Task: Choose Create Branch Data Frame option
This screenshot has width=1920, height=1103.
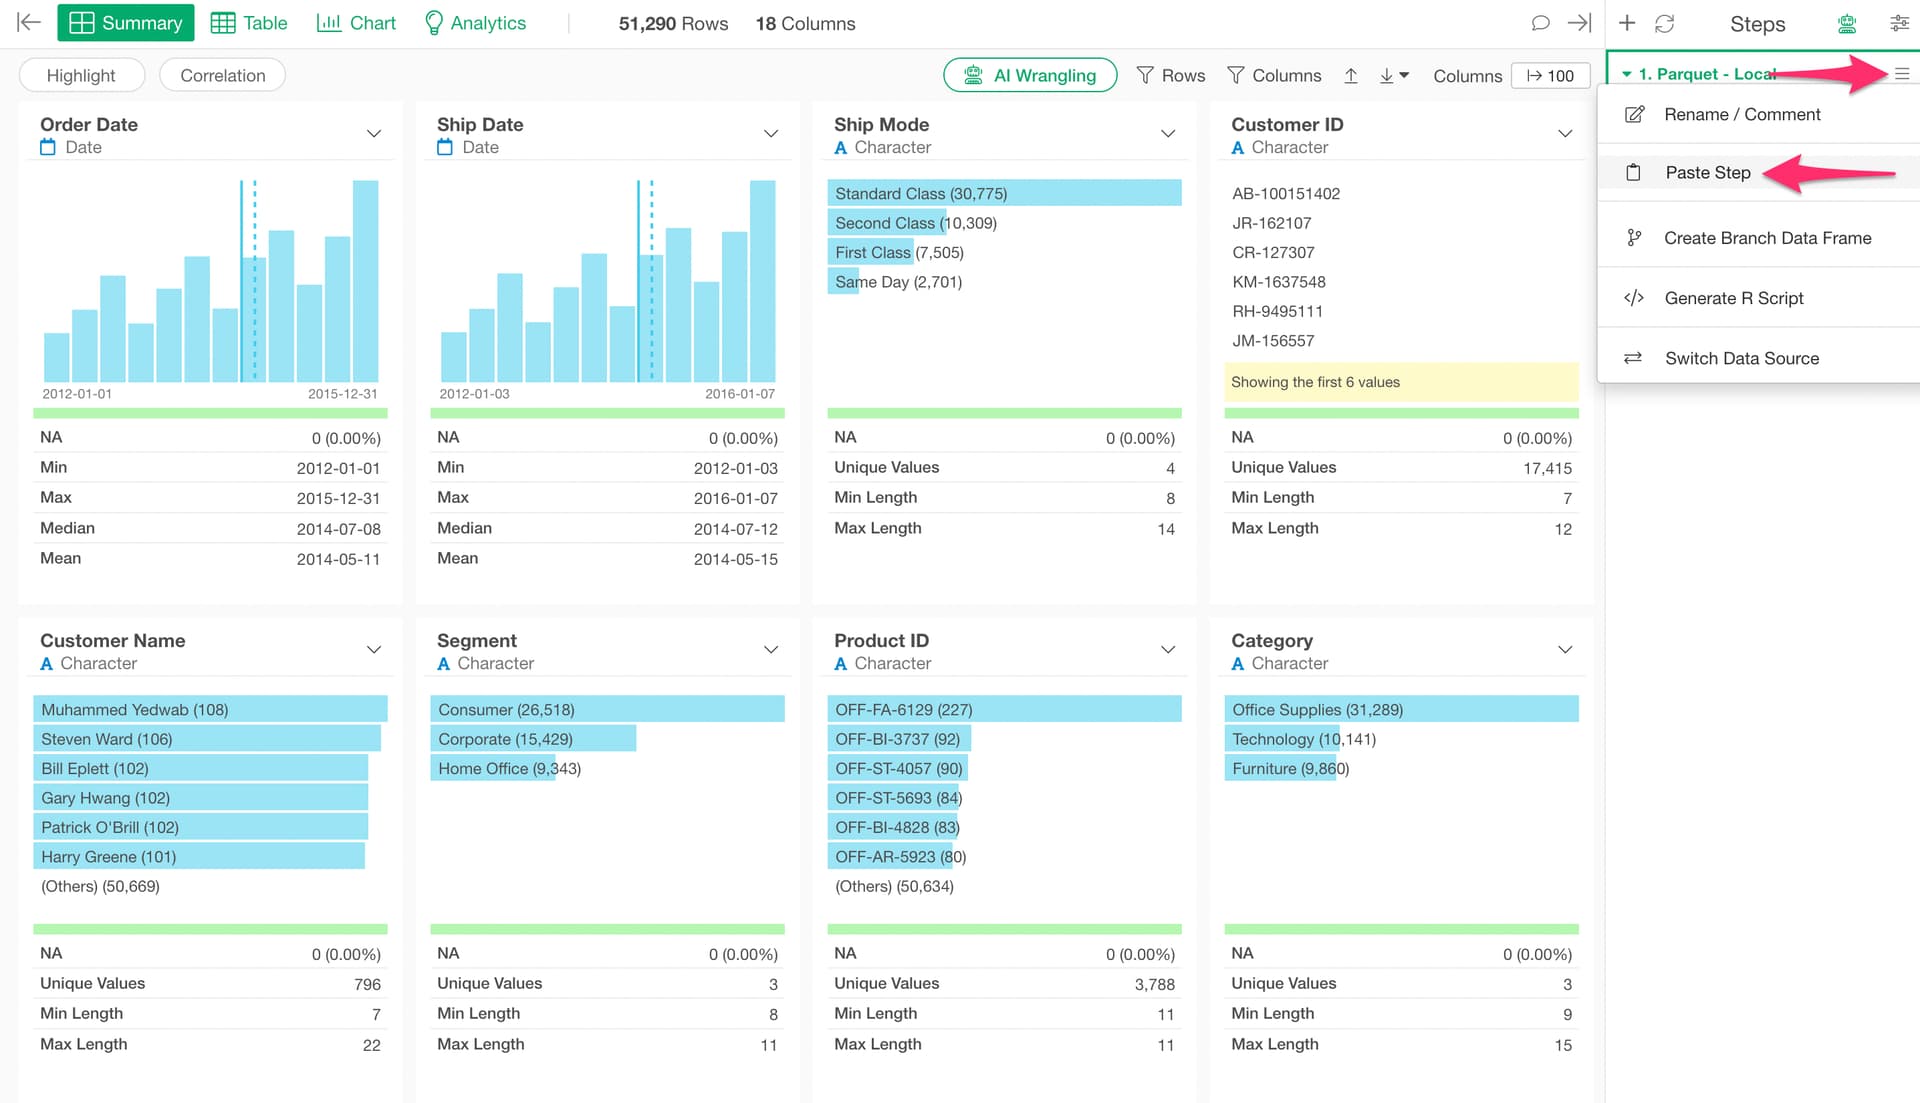Action: 1767,238
